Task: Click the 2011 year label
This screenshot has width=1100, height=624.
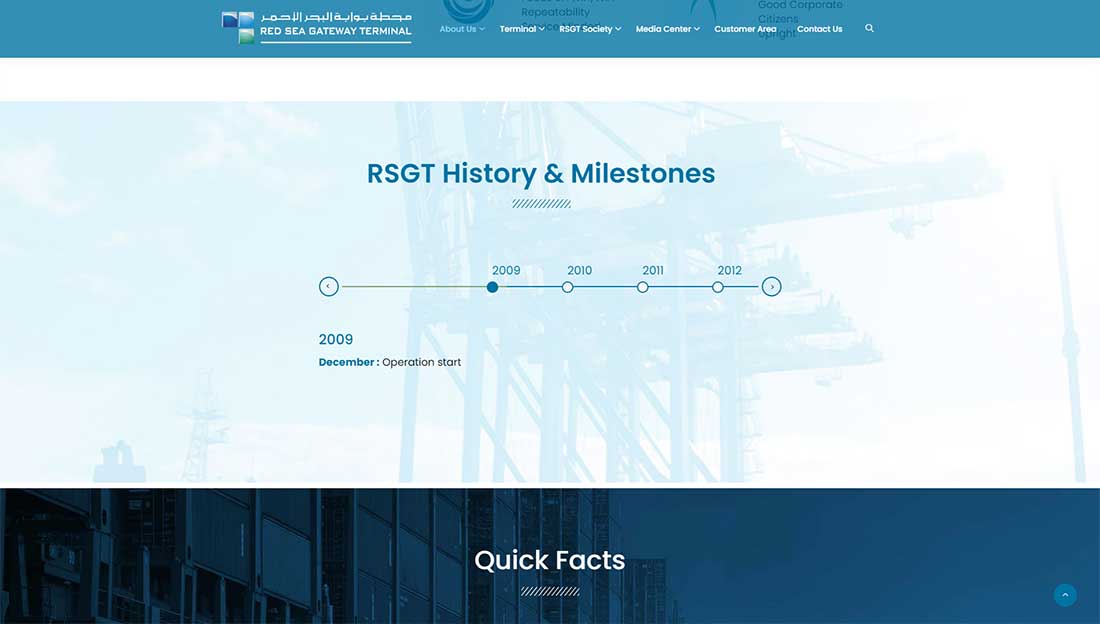Action: (653, 270)
